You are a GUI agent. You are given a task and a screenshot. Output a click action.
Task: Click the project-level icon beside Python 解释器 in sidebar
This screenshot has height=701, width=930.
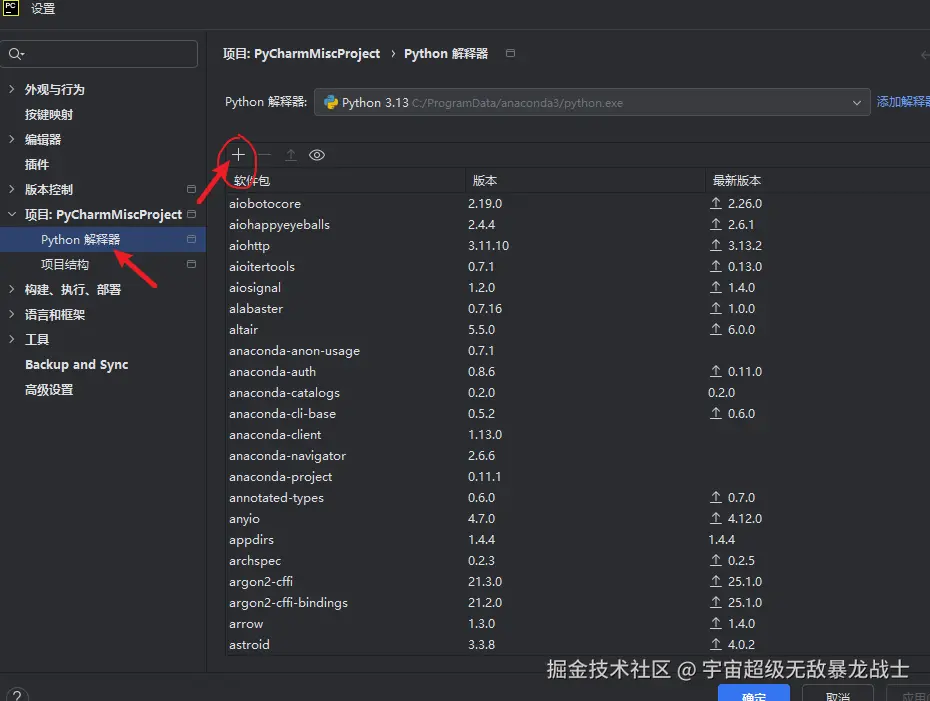(x=191, y=239)
